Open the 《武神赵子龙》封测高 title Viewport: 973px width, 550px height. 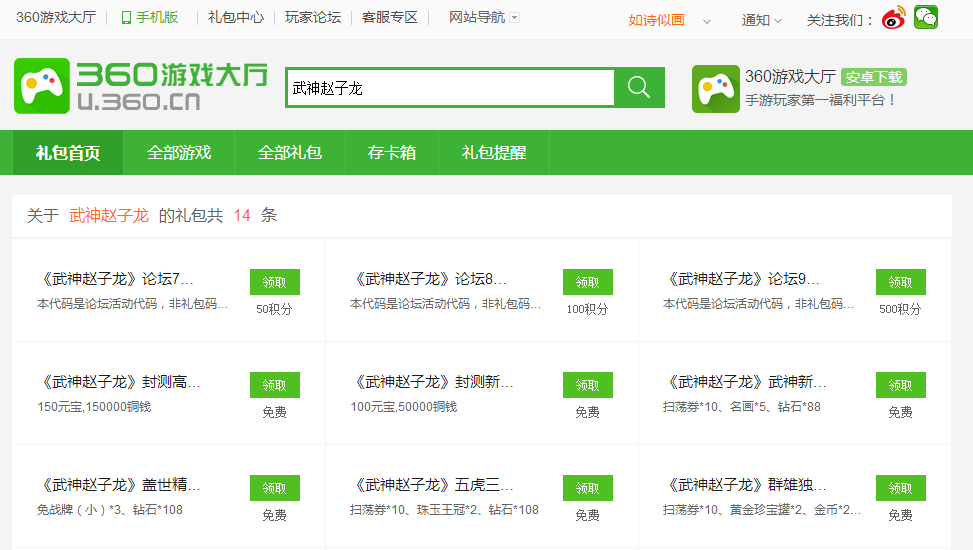(x=119, y=382)
